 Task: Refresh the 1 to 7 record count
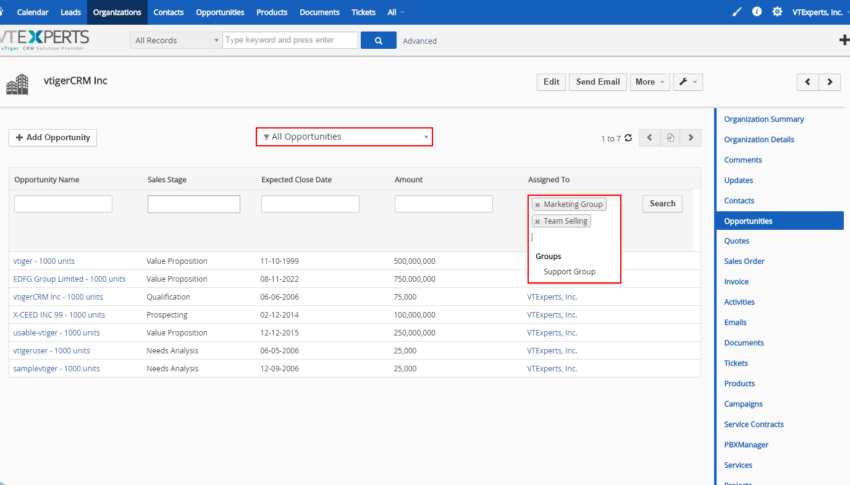pos(628,138)
